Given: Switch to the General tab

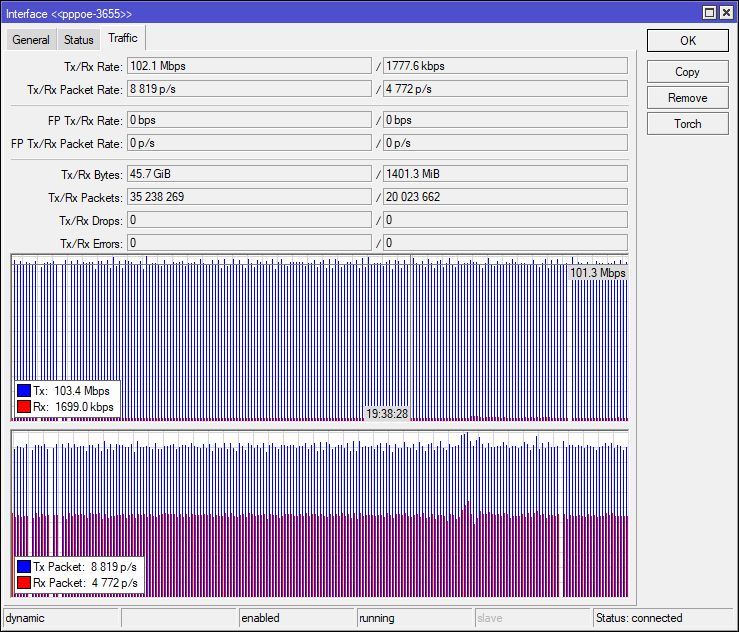Looking at the screenshot, I should click(31, 40).
